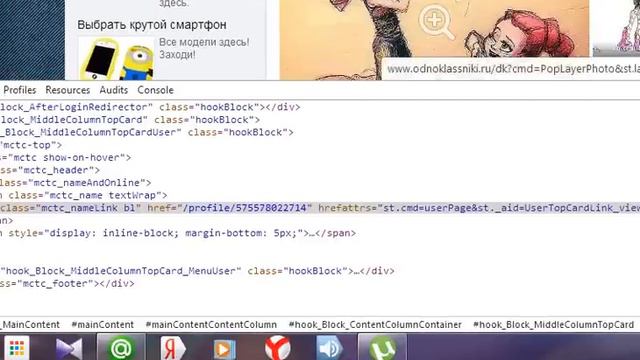Click the colorful grid taskbar icon
640x360 pixels.
coord(17,349)
